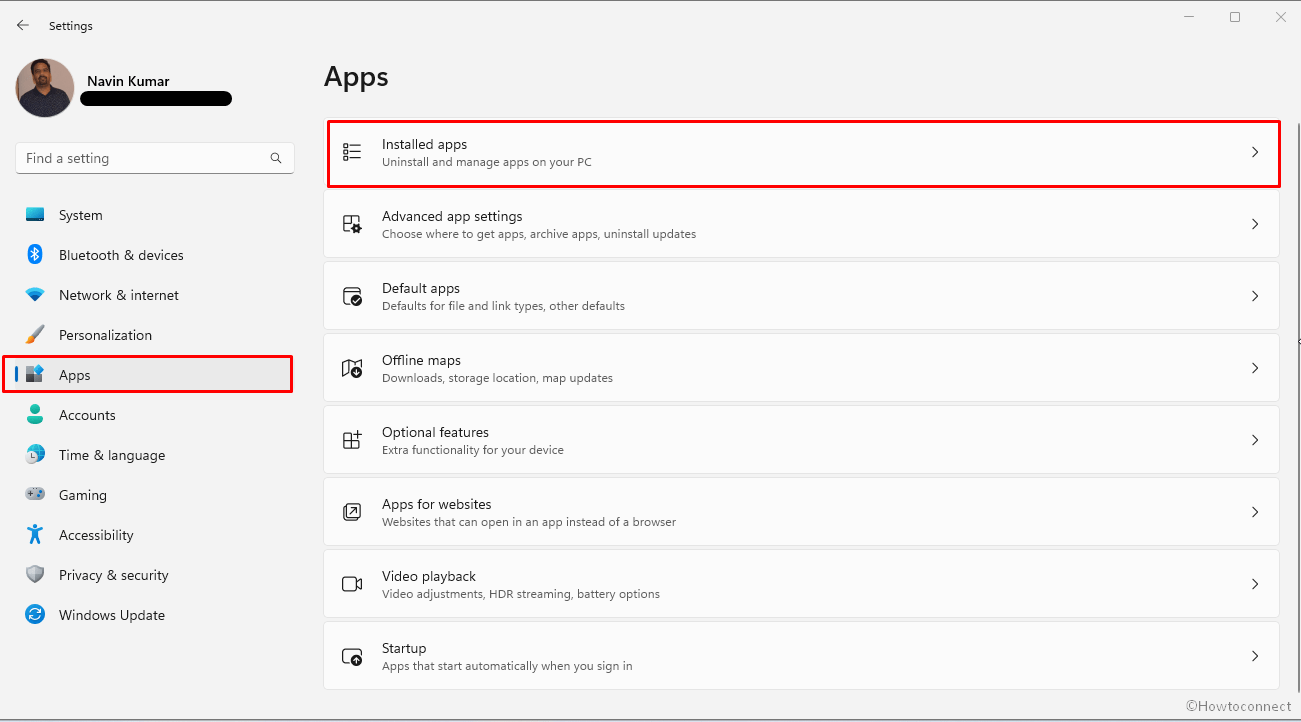The image size is (1301, 722).
Task: Click the Startup chevron arrow
Action: point(1255,656)
